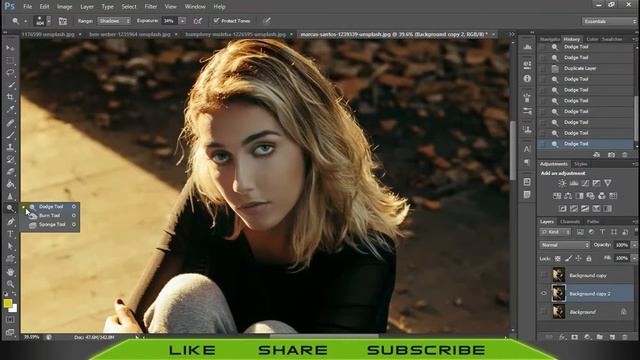Open the Image menu
Image resolution: width=640 pixels, height=360 pixels.
(x=64, y=7)
